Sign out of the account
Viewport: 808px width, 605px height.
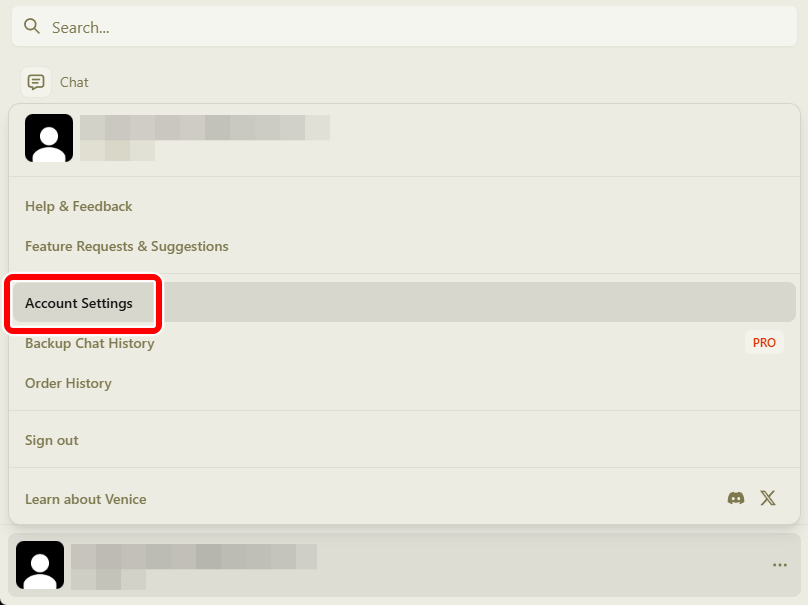pos(52,440)
